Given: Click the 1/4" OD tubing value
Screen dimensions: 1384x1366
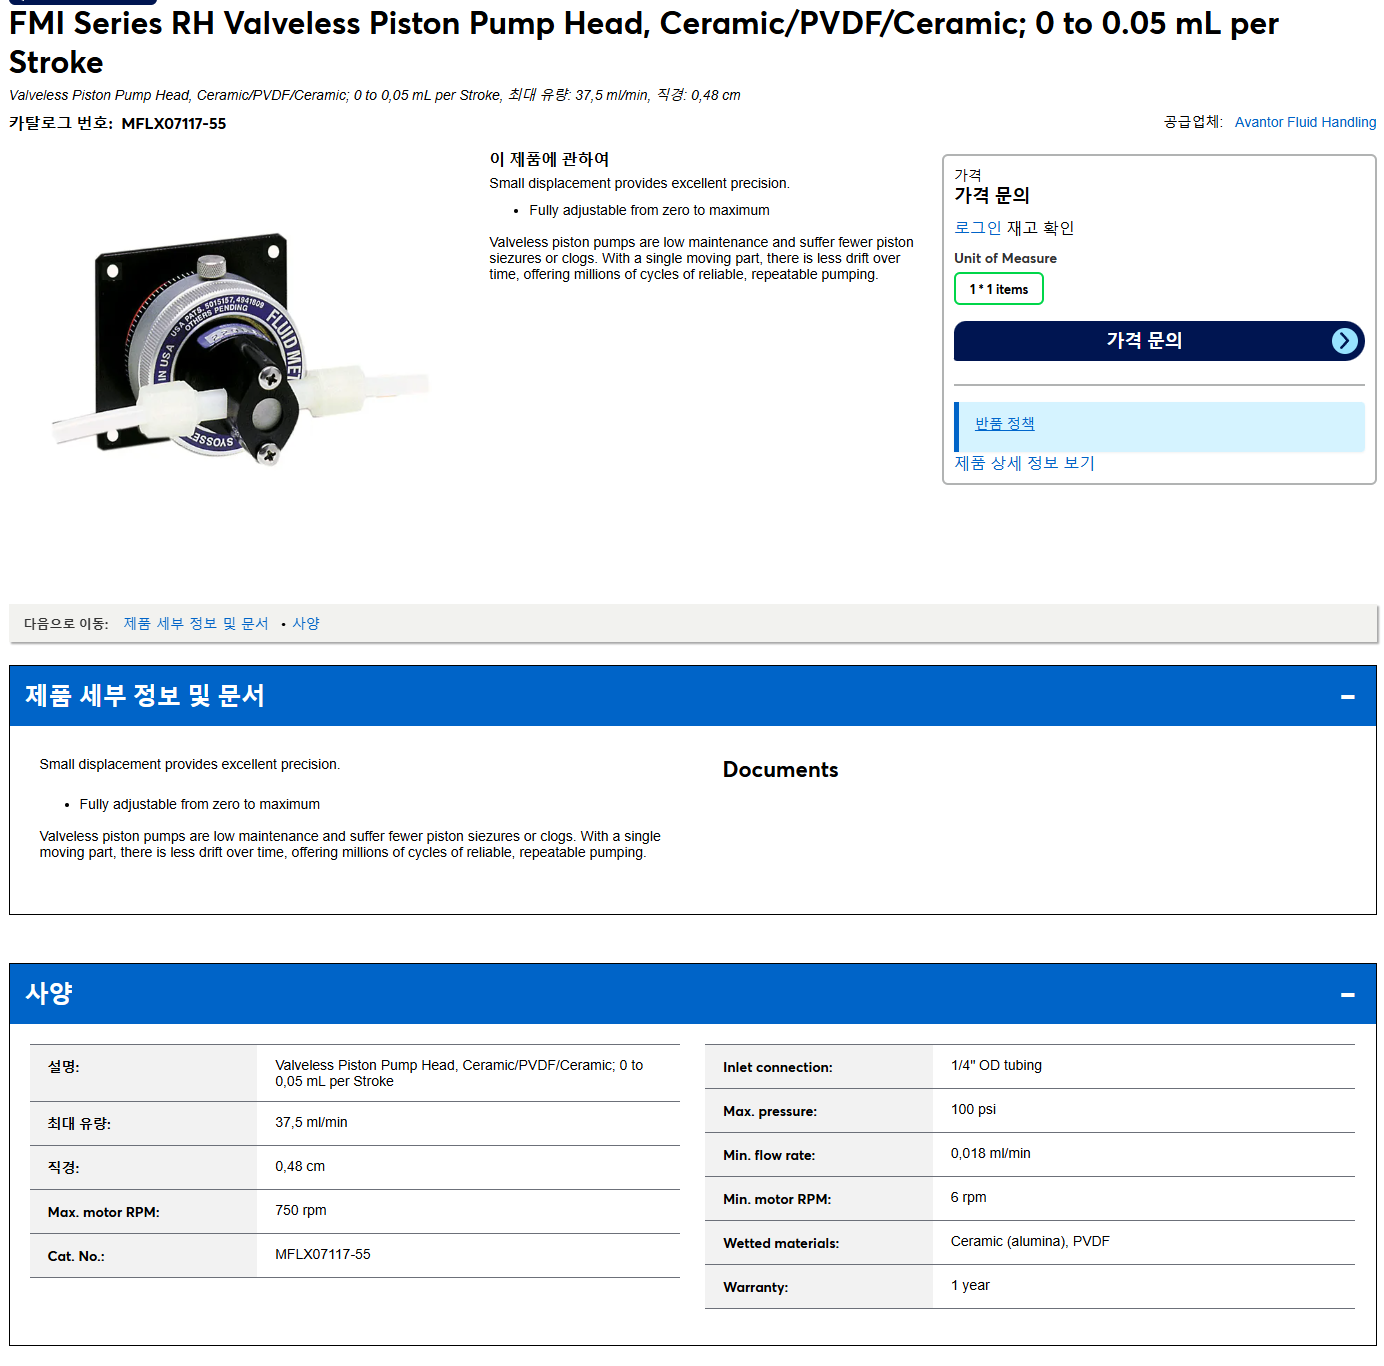Looking at the screenshot, I should tap(996, 1066).
